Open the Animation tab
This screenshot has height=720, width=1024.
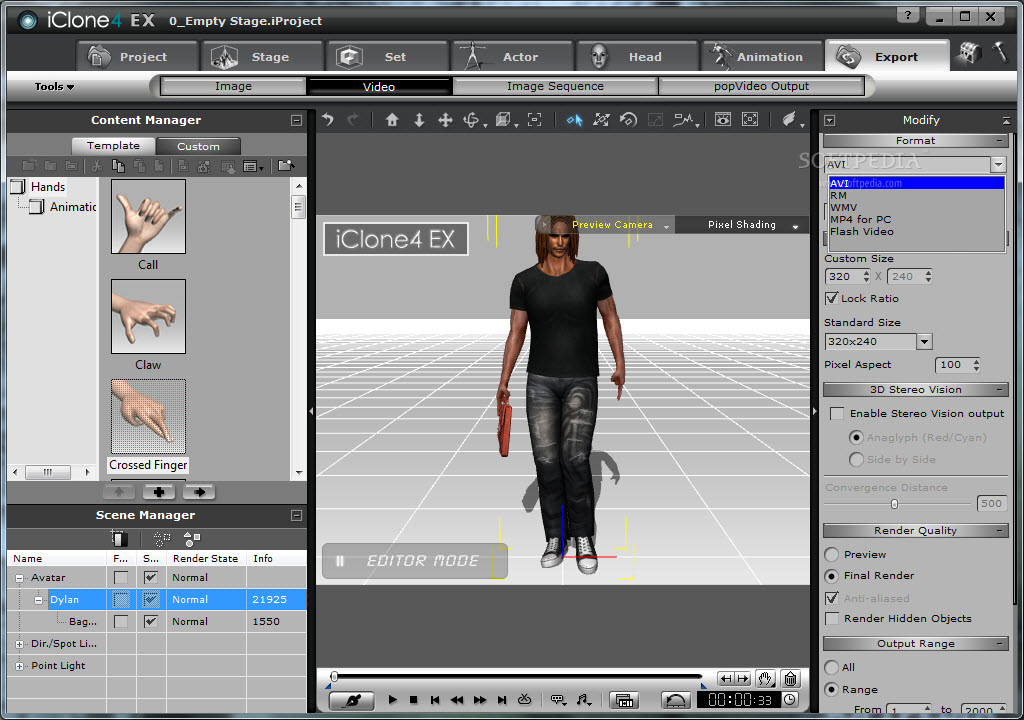(x=761, y=57)
